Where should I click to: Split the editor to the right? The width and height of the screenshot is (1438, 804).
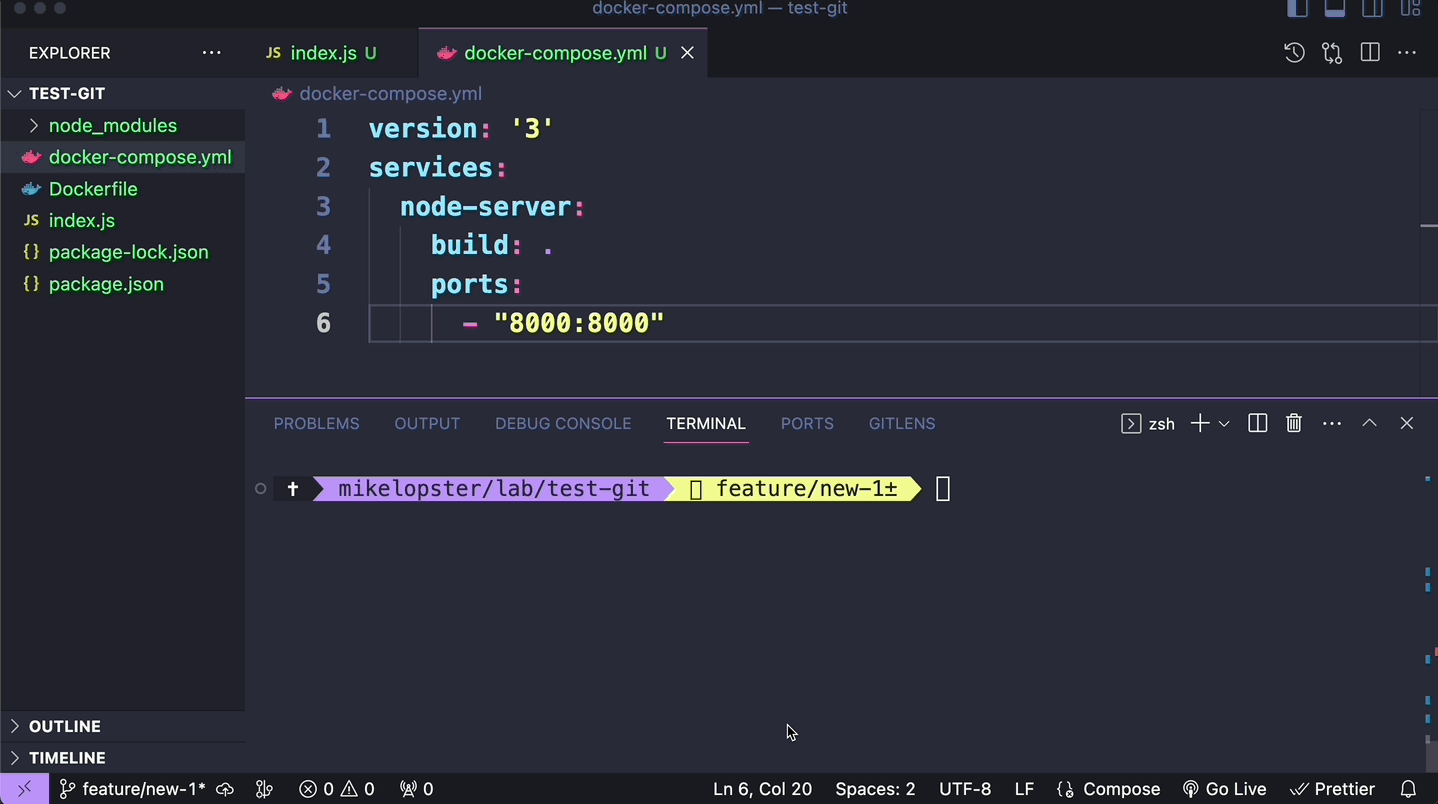1370,53
